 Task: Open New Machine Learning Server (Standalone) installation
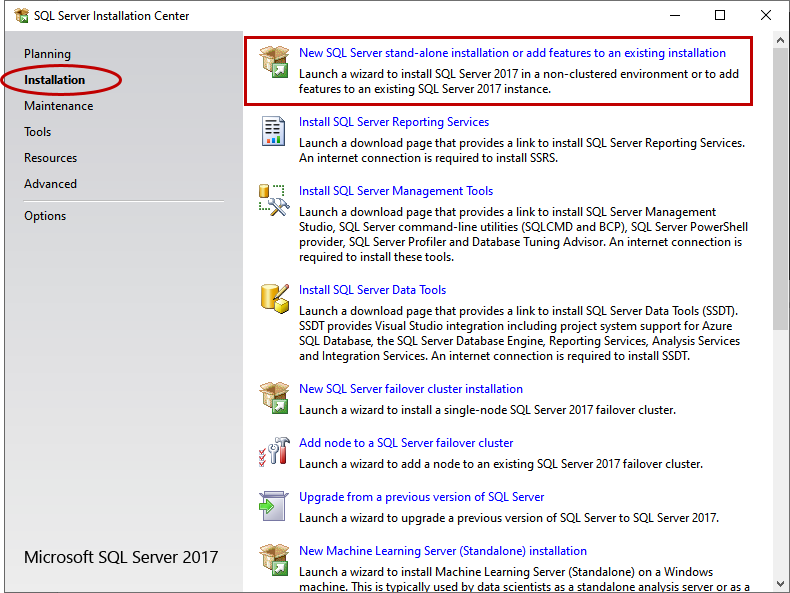tap(443, 551)
